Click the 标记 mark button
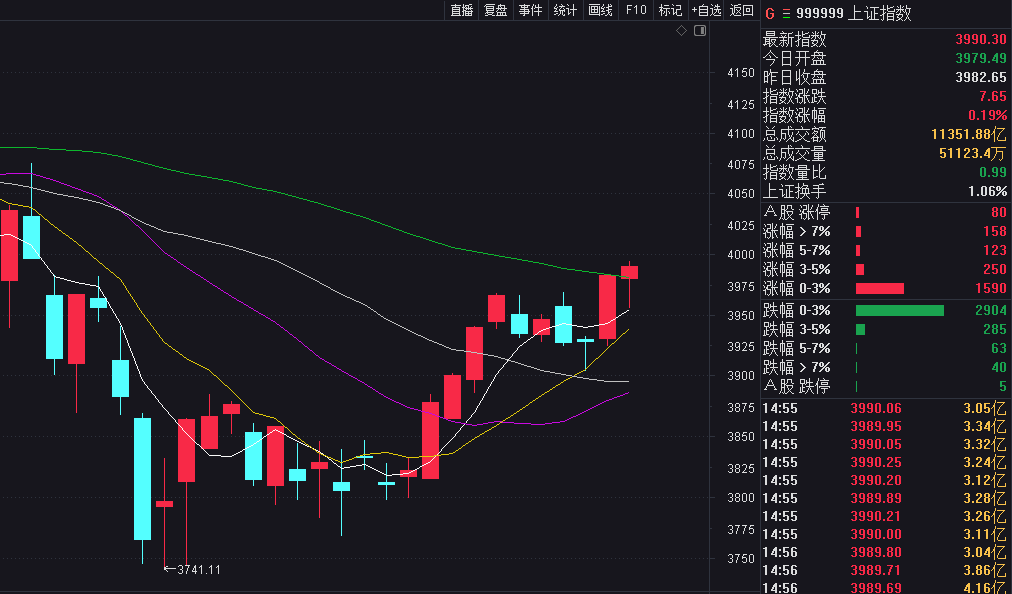The height and width of the screenshot is (594, 1012). [x=670, y=10]
